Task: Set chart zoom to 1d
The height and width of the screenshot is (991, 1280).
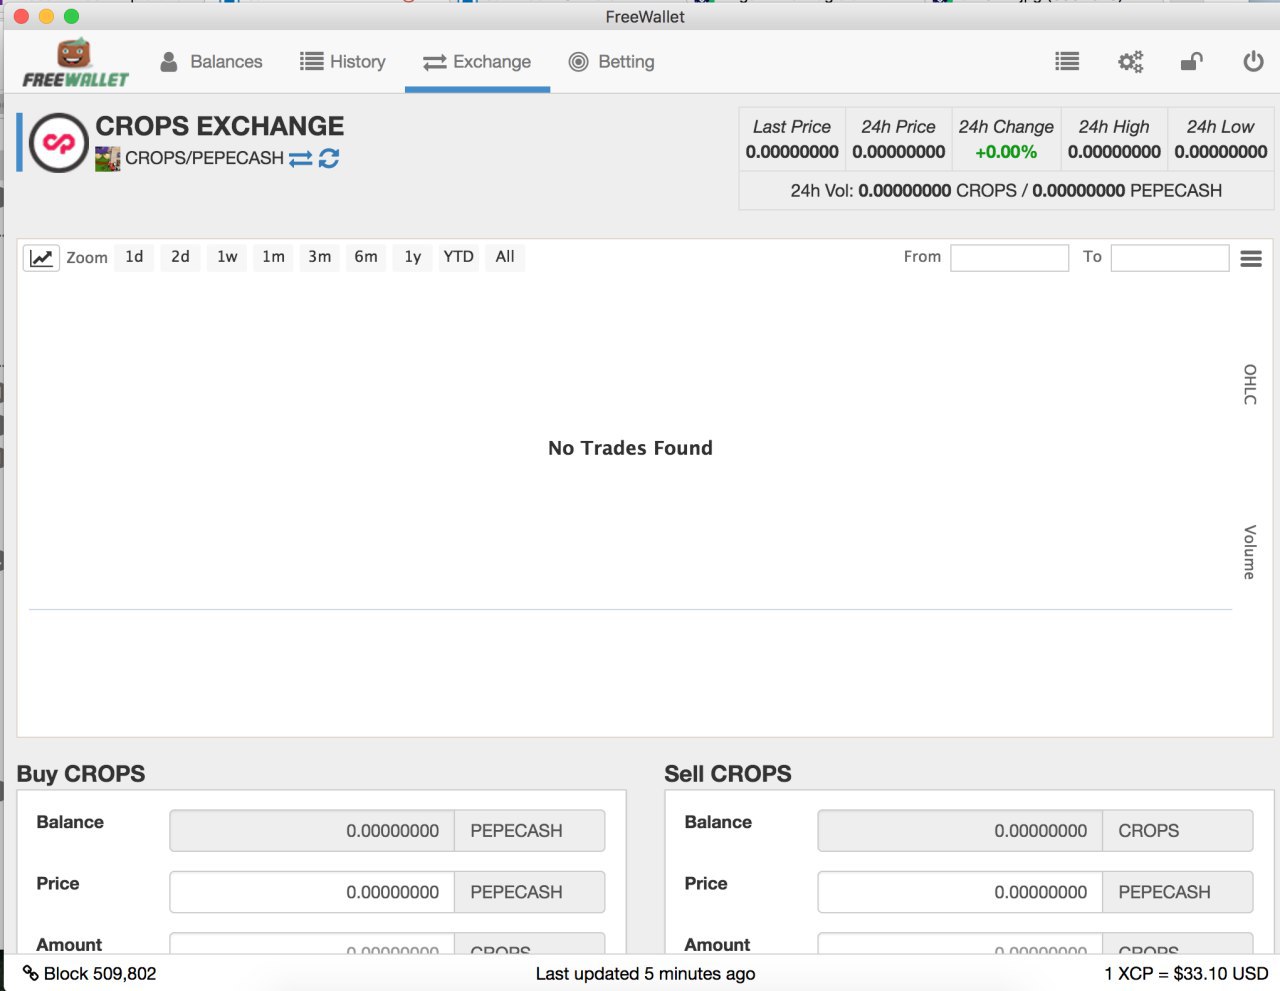Action: pyautogui.click(x=134, y=257)
